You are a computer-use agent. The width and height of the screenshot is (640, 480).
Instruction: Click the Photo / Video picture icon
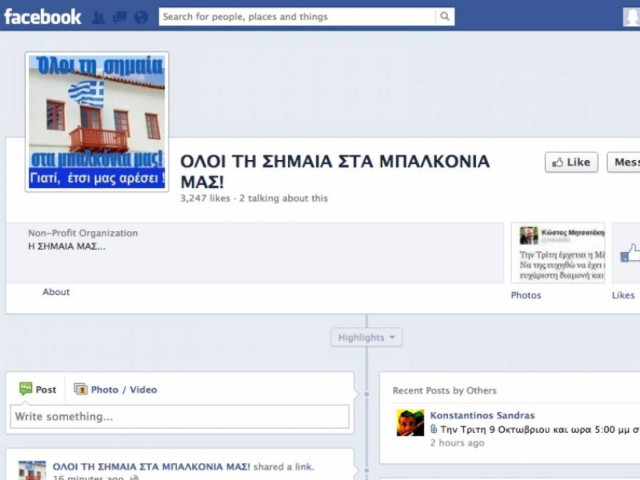[80, 389]
